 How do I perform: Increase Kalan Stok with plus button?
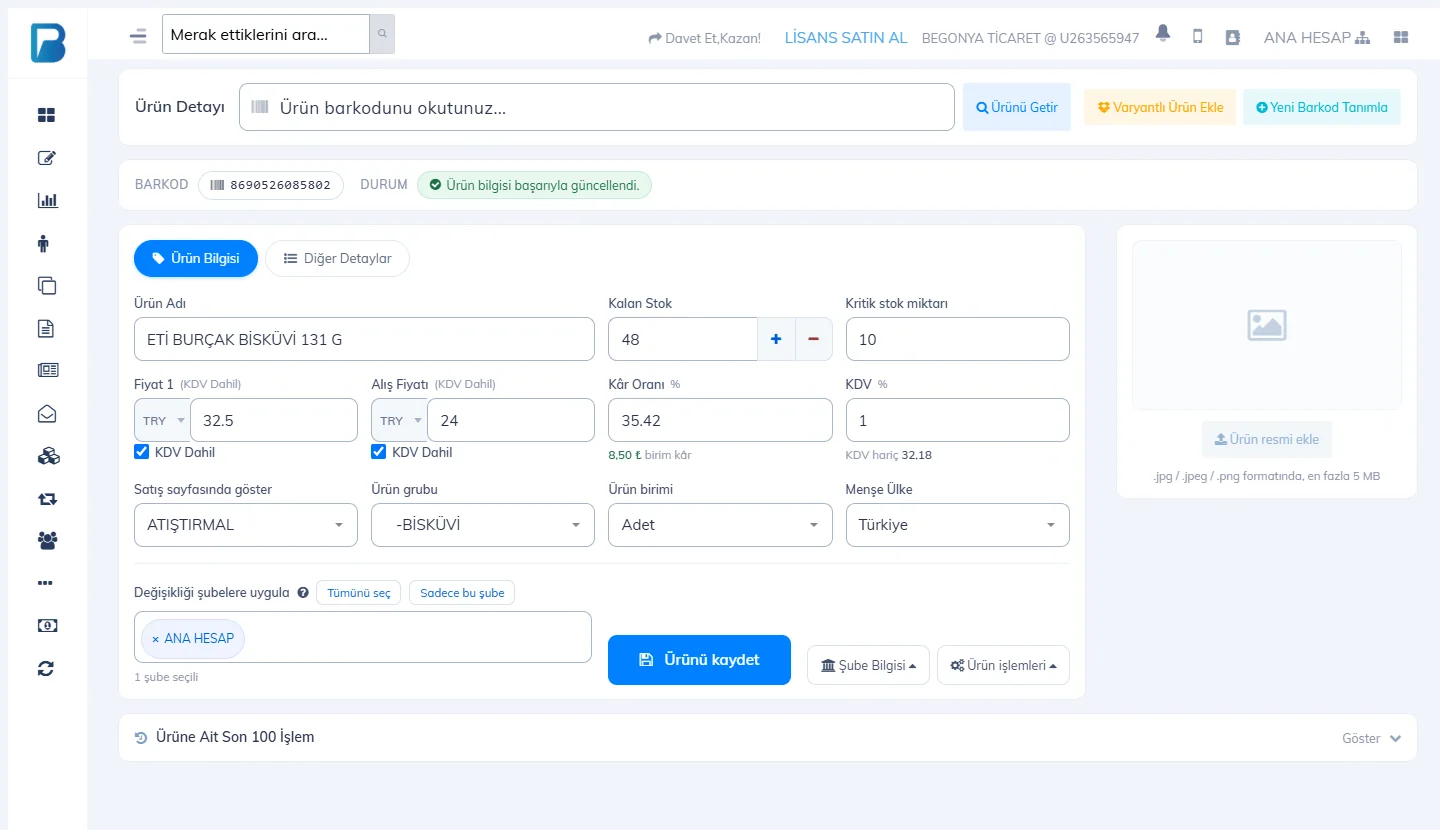776,339
